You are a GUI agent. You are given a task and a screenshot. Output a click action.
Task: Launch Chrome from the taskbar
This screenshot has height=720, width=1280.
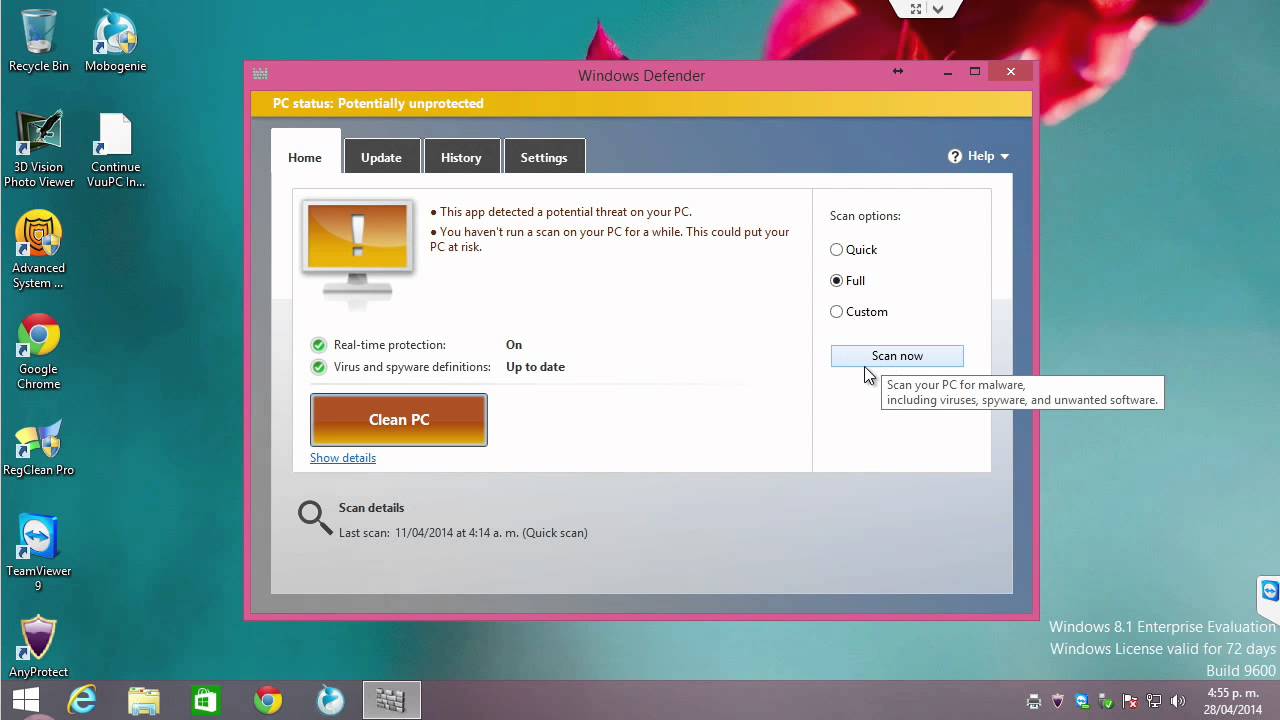click(267, 701)
